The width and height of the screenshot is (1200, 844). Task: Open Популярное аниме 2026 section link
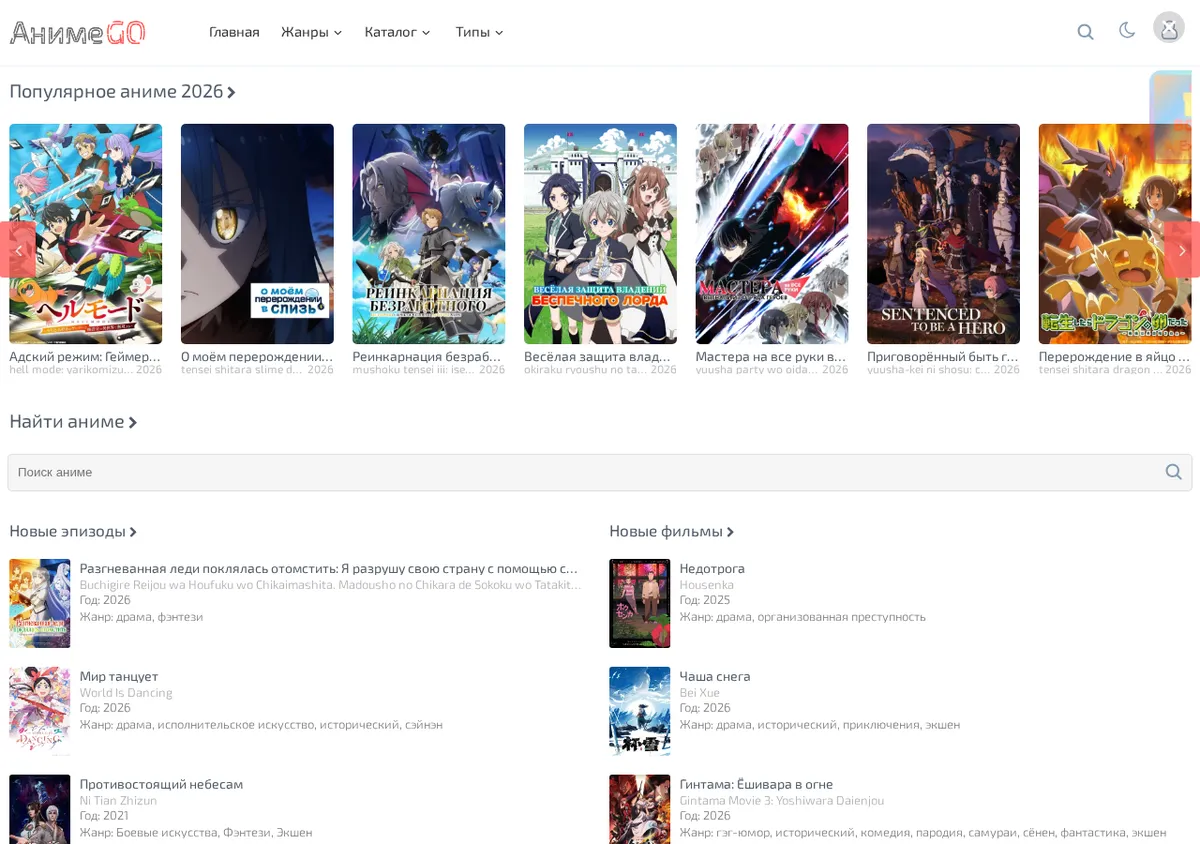(x=123, y=92)
